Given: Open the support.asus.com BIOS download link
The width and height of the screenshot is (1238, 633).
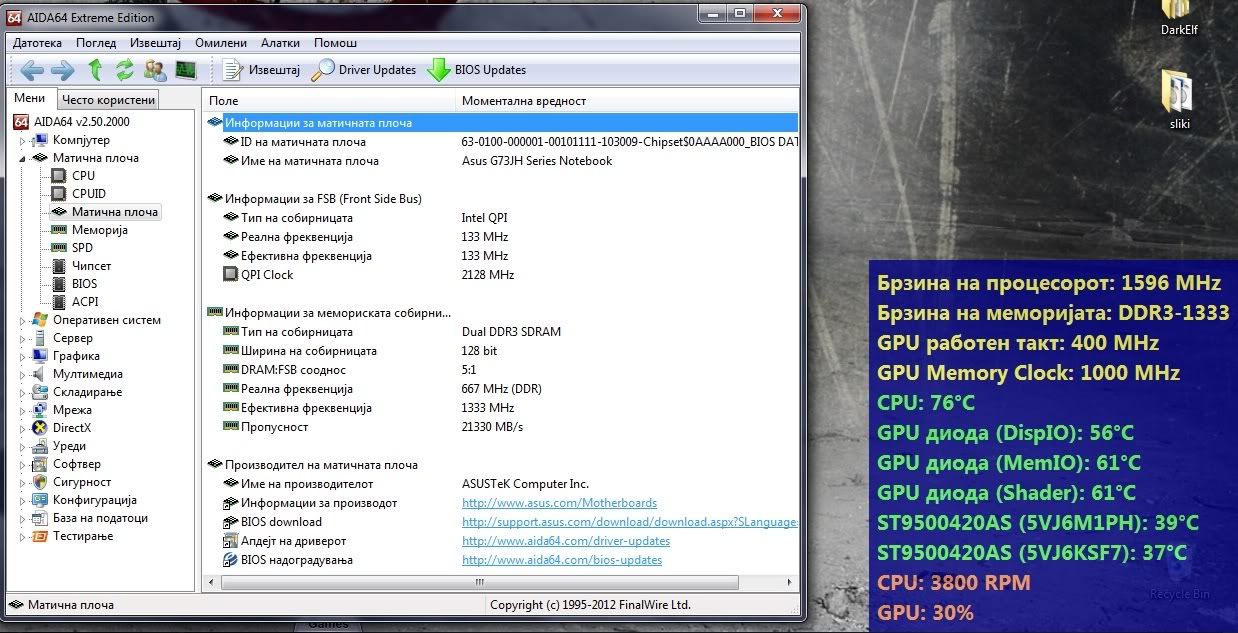Looking at the screenshot, I should click(630, 522).
